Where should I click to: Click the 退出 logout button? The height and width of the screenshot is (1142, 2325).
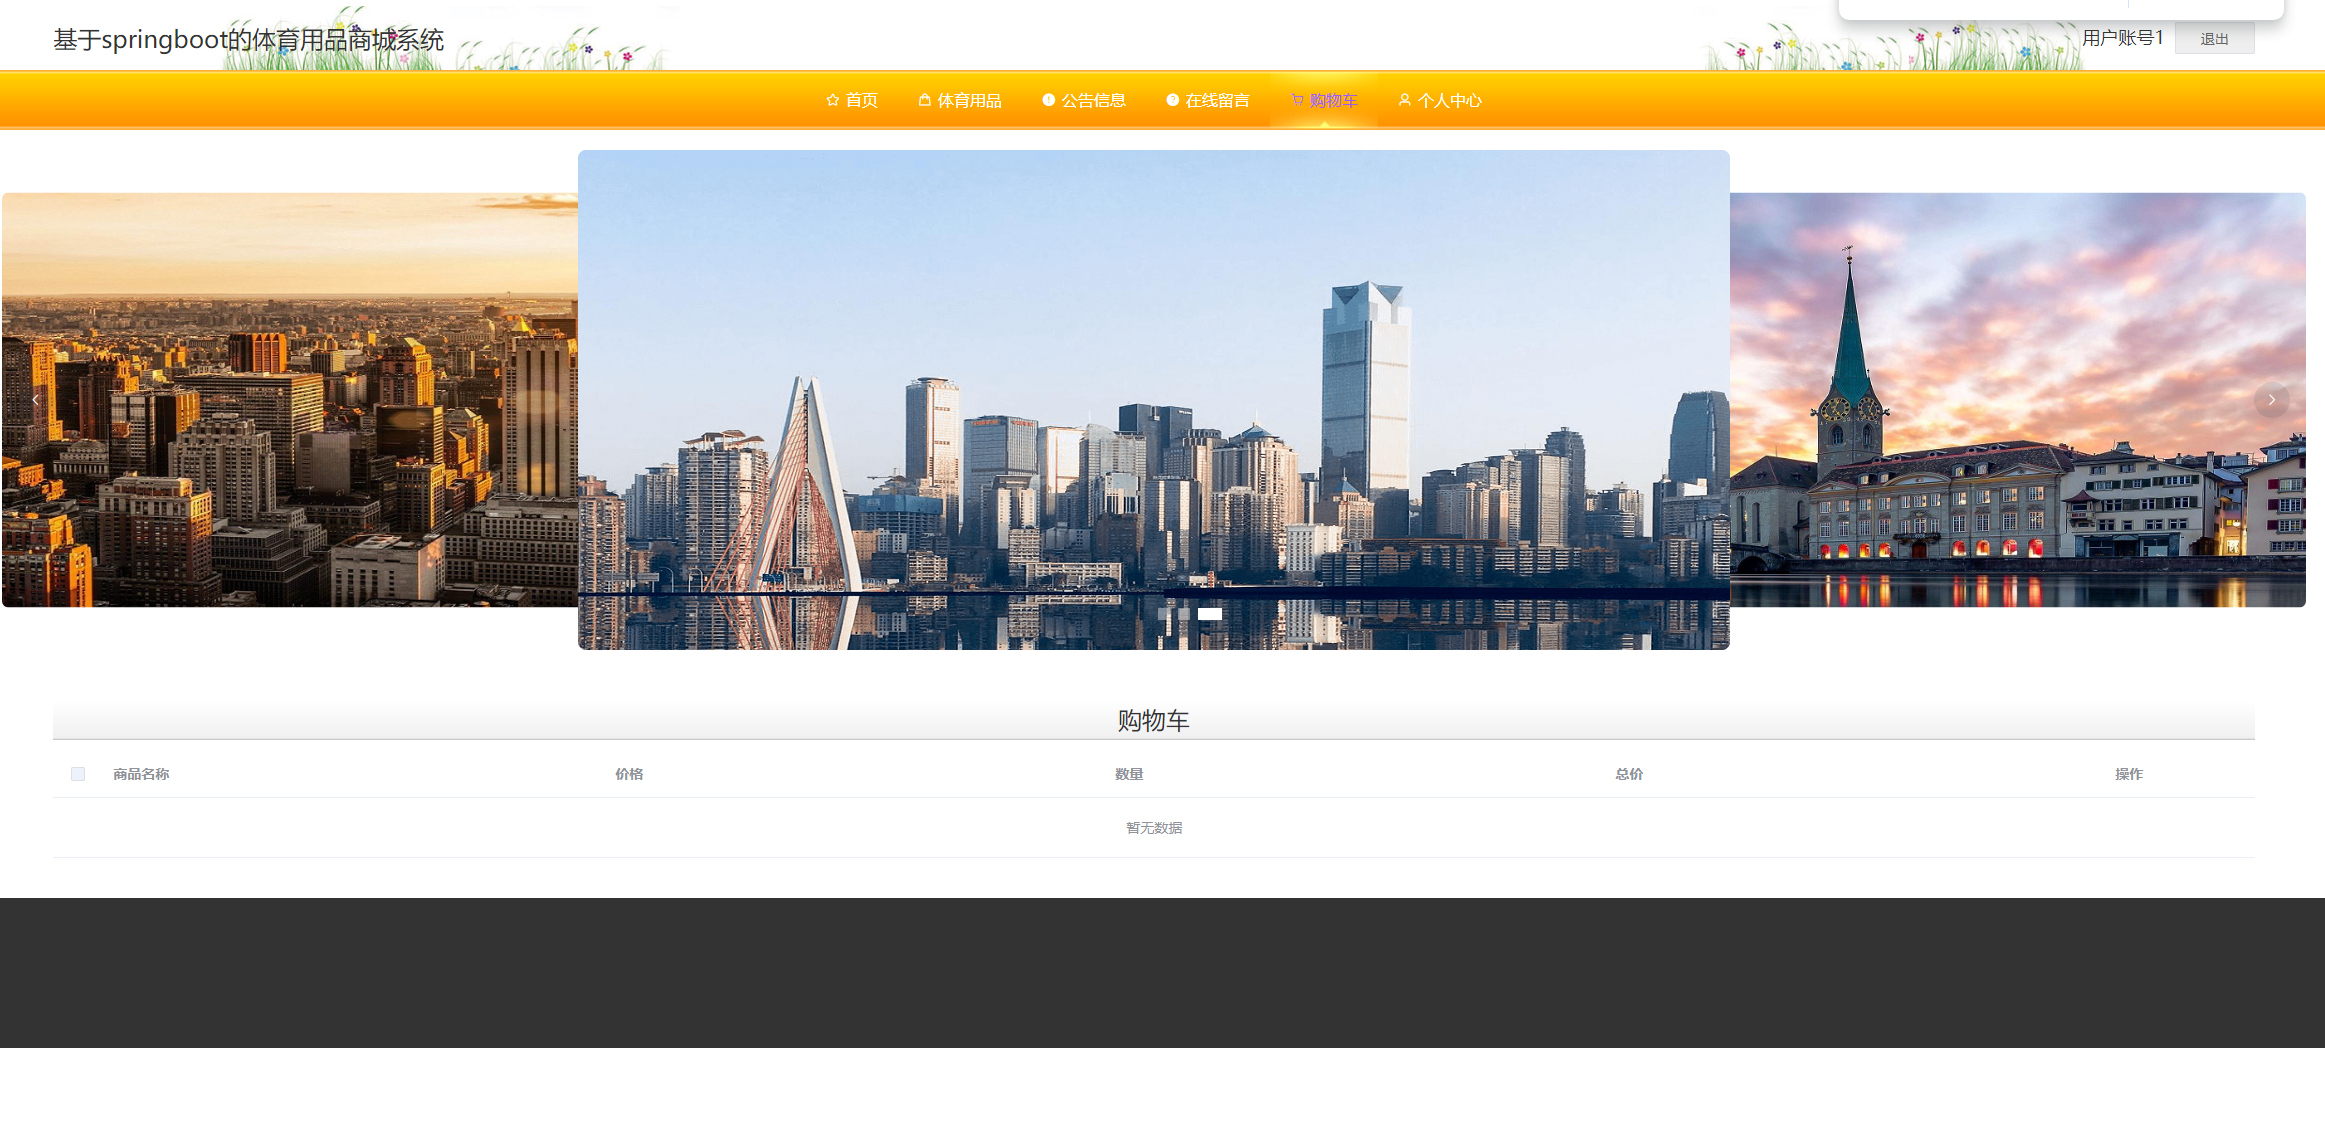(x=2214, y=39)
